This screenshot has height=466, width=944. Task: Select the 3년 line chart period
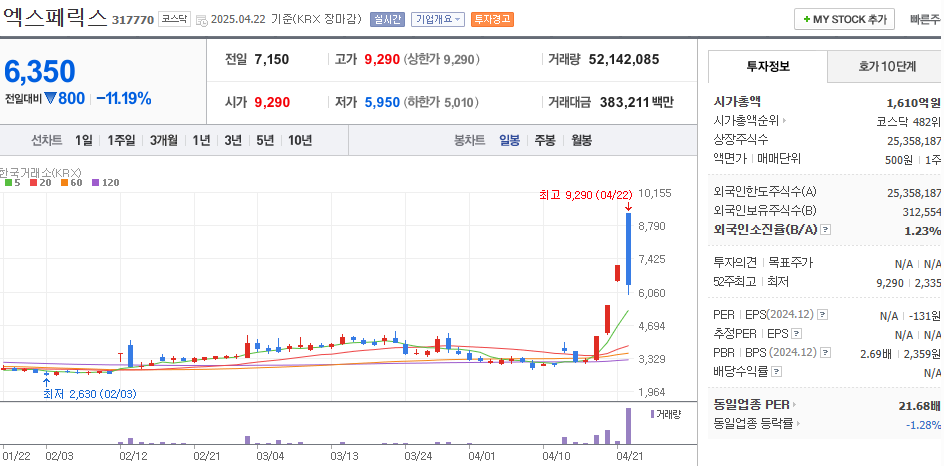(233, 141)
